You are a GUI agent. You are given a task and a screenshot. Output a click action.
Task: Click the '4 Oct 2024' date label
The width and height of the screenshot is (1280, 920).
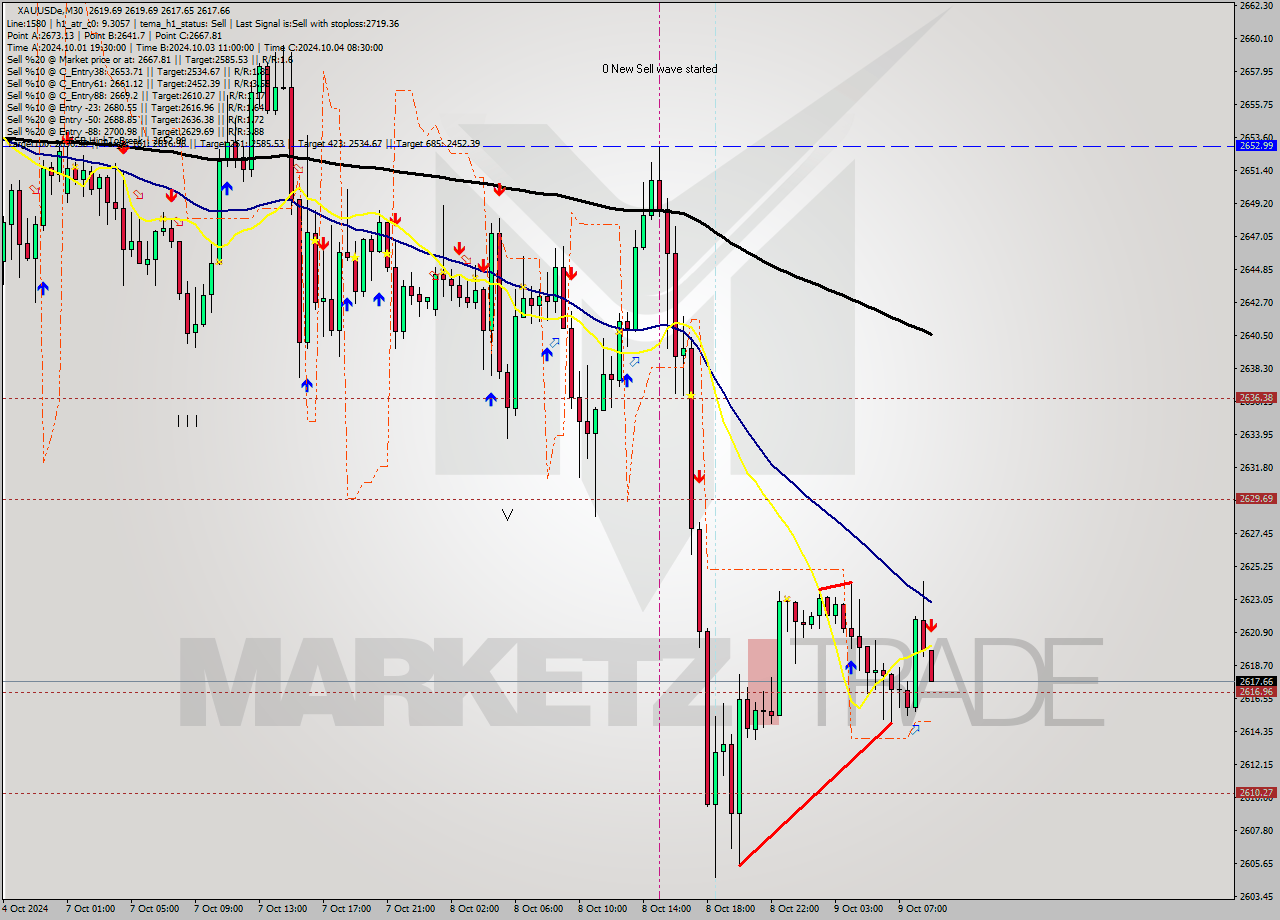[x=24, y=909]
